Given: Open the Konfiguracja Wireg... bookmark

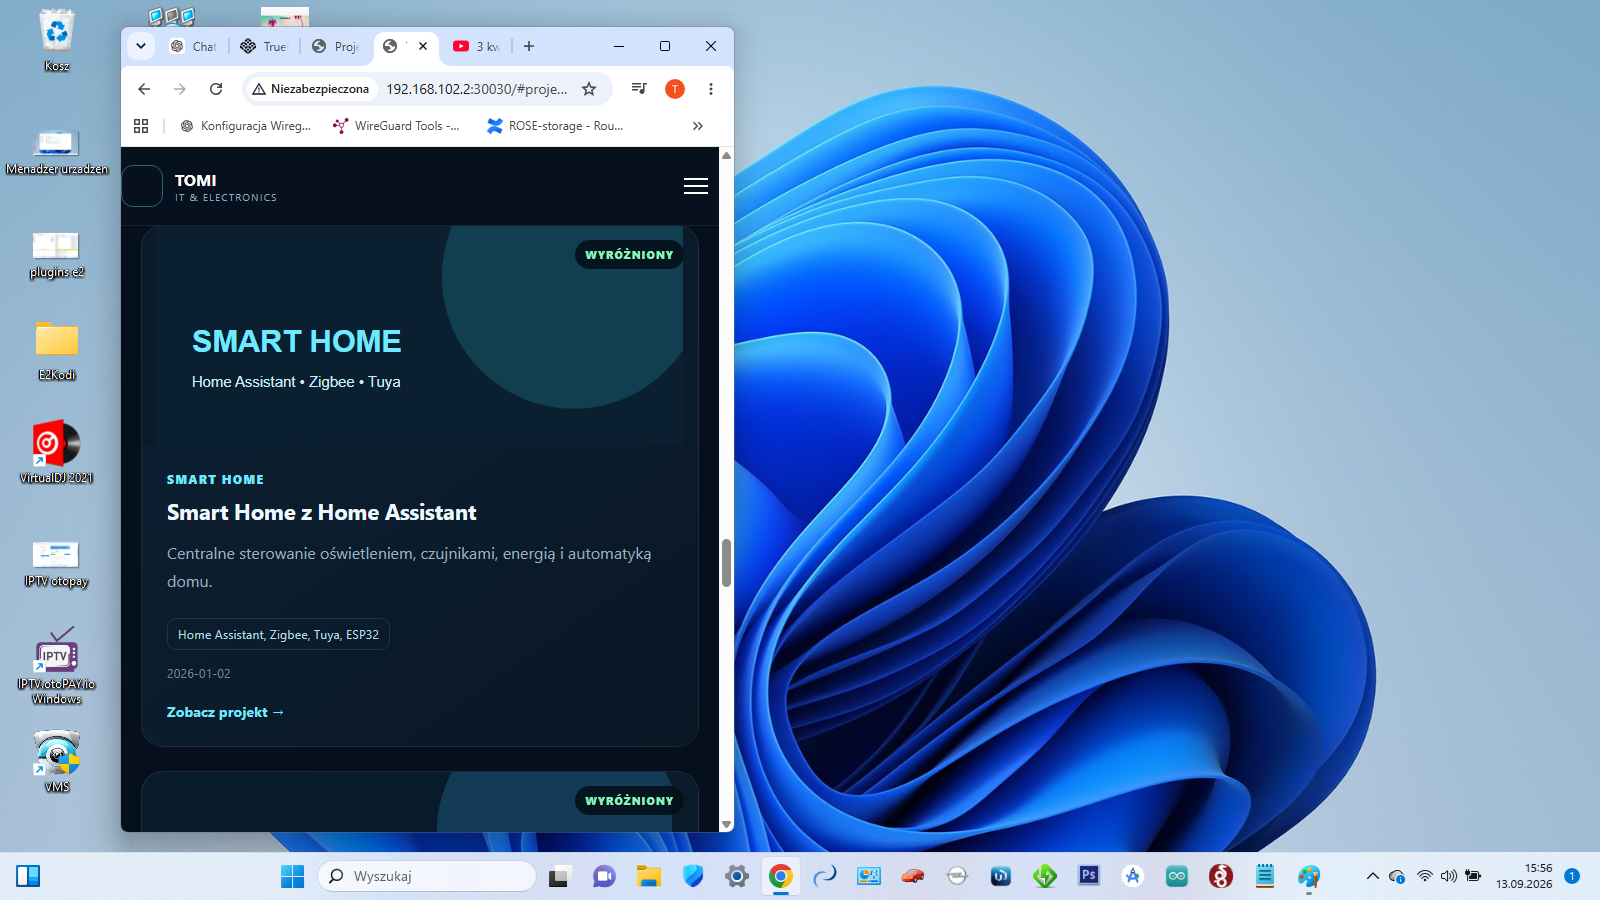Looking at the screenshot, I should coord(246,126).
